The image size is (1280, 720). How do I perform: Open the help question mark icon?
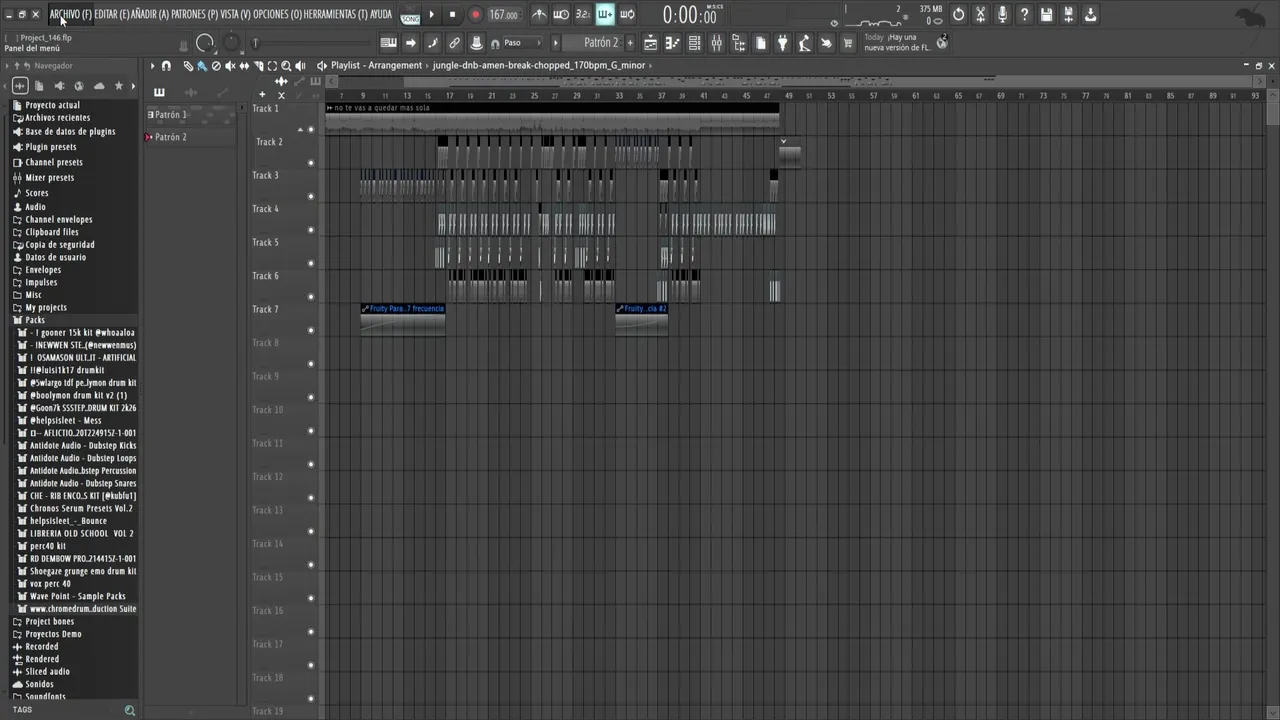tap(1024, 15)
